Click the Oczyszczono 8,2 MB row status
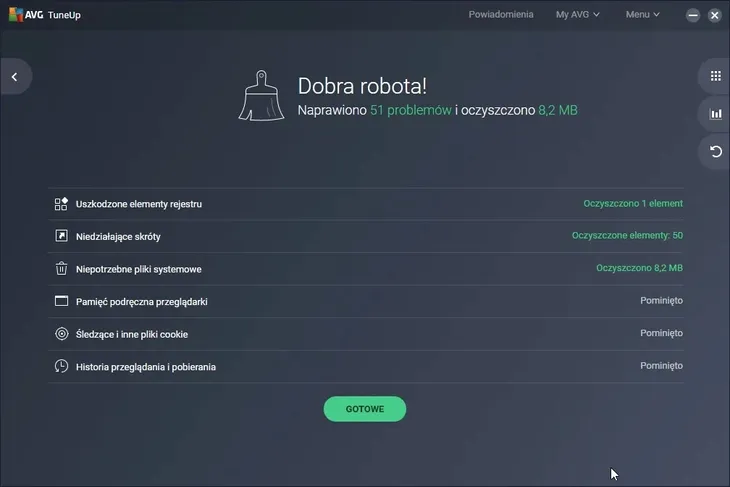 639,268
